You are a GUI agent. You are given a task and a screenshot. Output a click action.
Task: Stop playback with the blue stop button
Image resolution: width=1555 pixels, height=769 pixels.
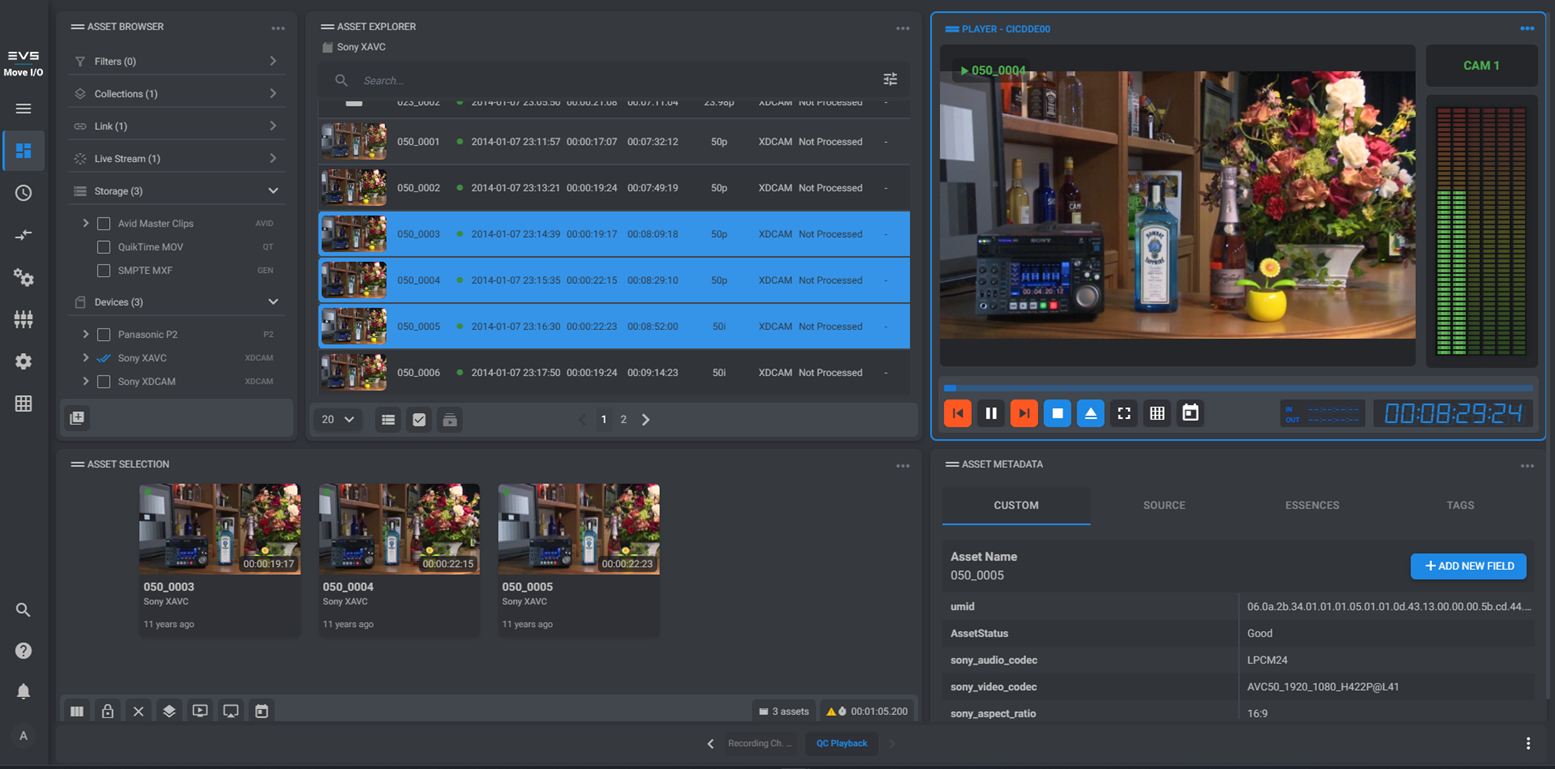(x=1057, y=413)
